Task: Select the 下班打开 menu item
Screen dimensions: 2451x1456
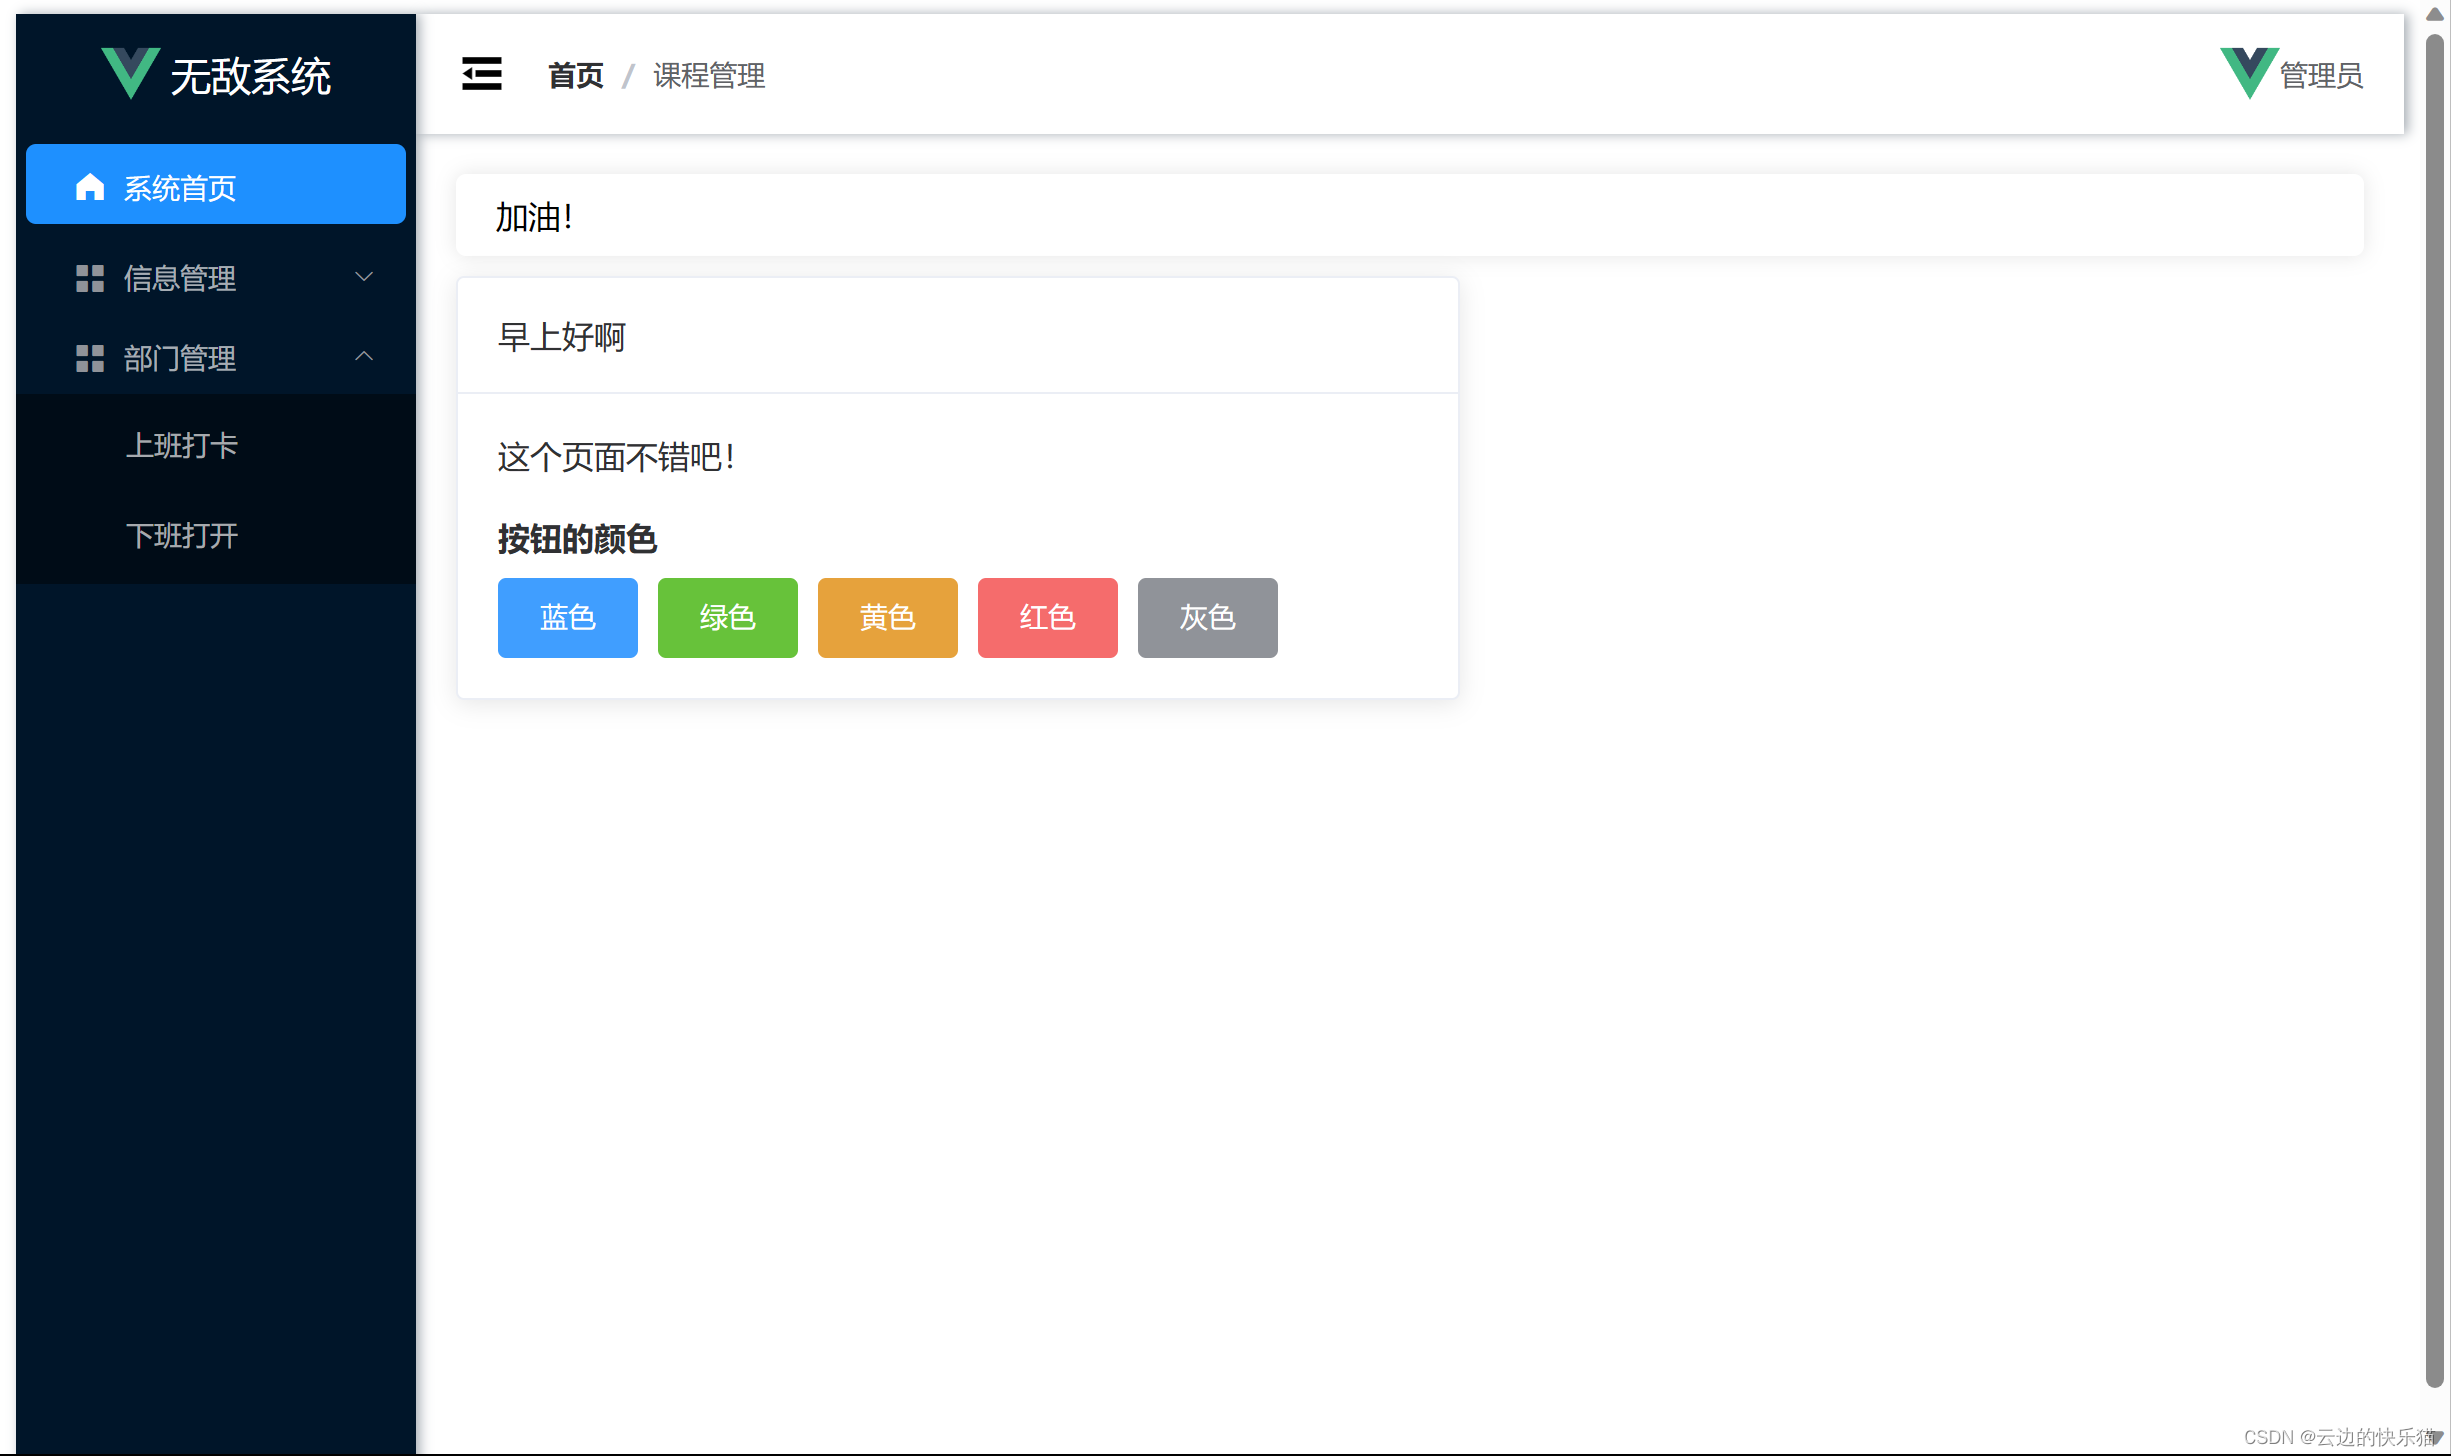Action: click(182, 536)
